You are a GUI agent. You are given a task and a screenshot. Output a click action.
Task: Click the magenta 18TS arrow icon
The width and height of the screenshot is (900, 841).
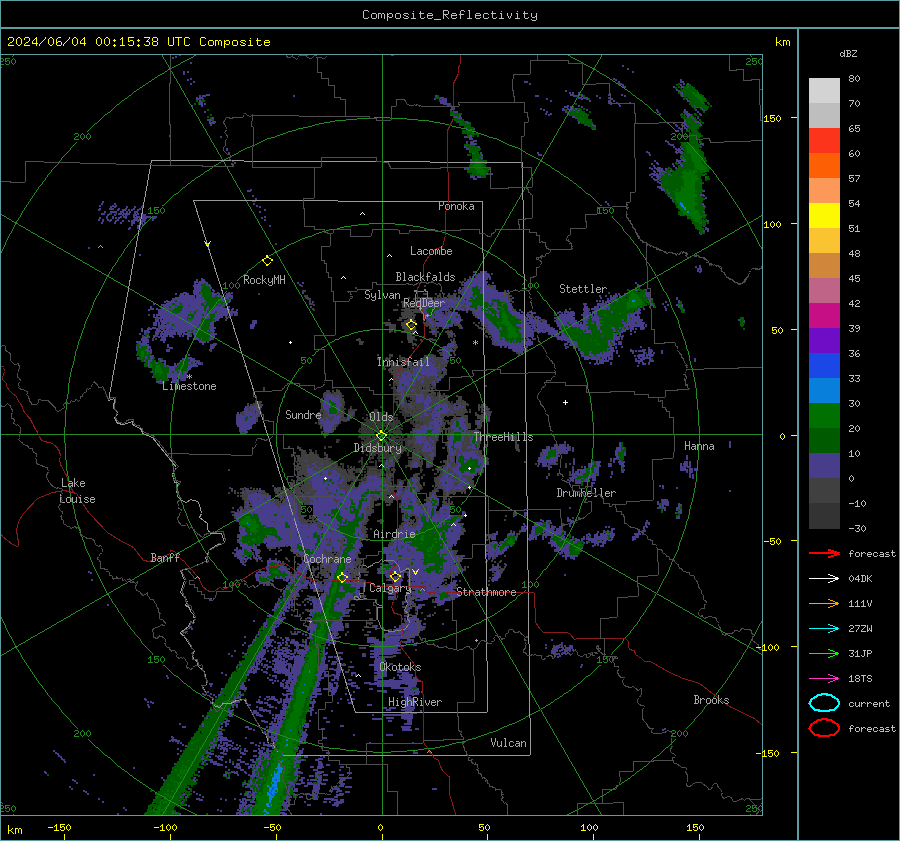point(824,679)
